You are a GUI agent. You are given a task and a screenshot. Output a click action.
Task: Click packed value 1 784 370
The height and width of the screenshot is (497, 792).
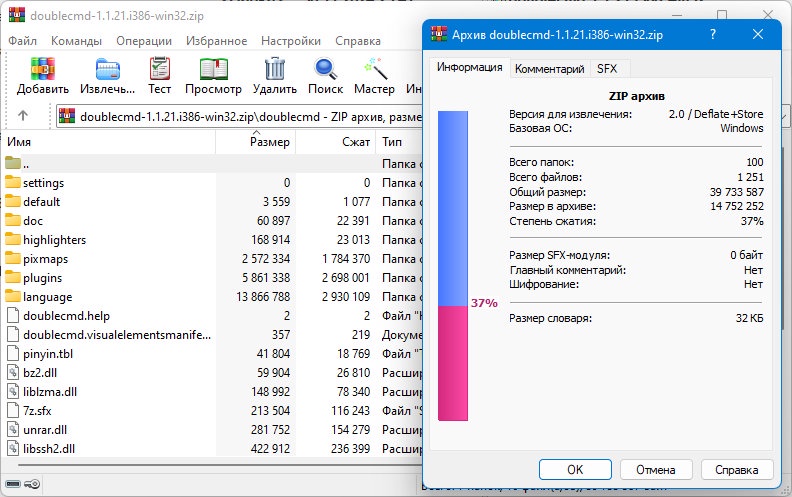[346, 259]
